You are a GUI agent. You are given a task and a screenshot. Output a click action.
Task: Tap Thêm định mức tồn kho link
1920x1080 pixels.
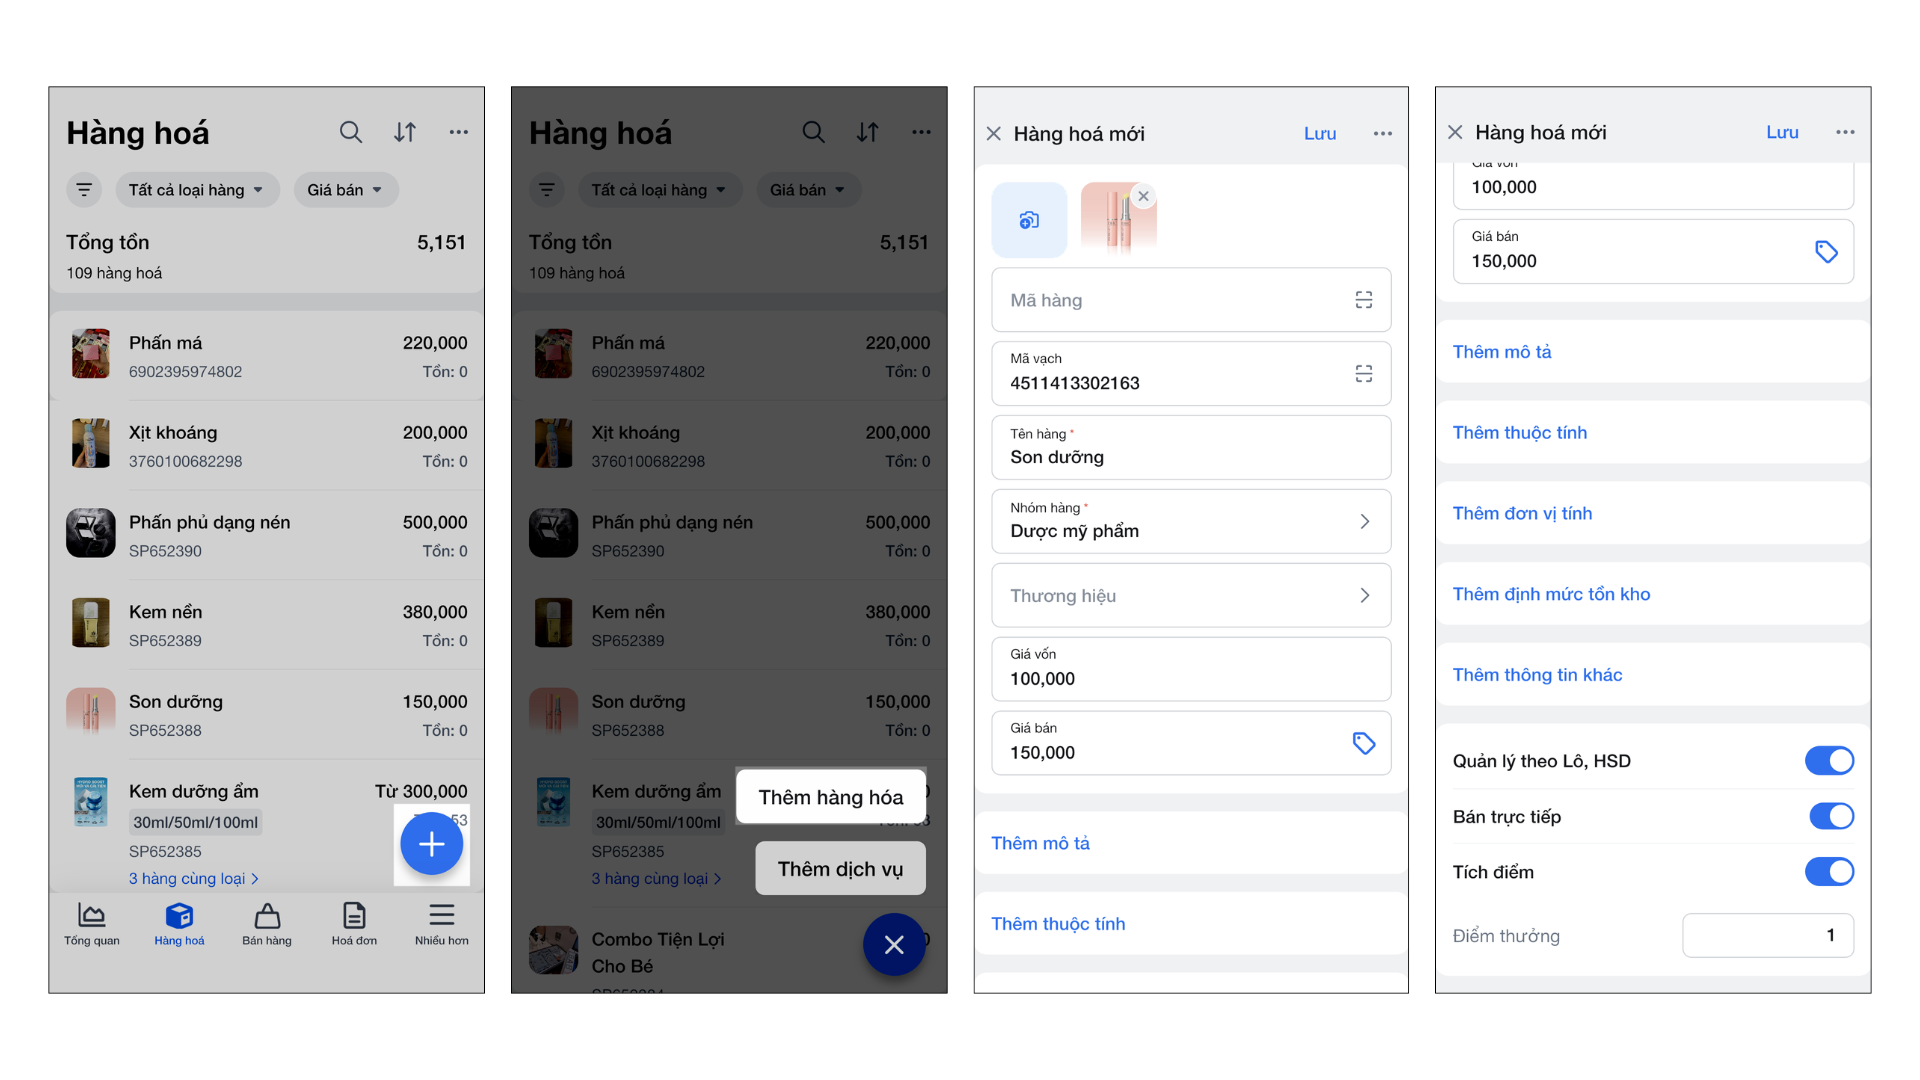tap(1551, 594)
